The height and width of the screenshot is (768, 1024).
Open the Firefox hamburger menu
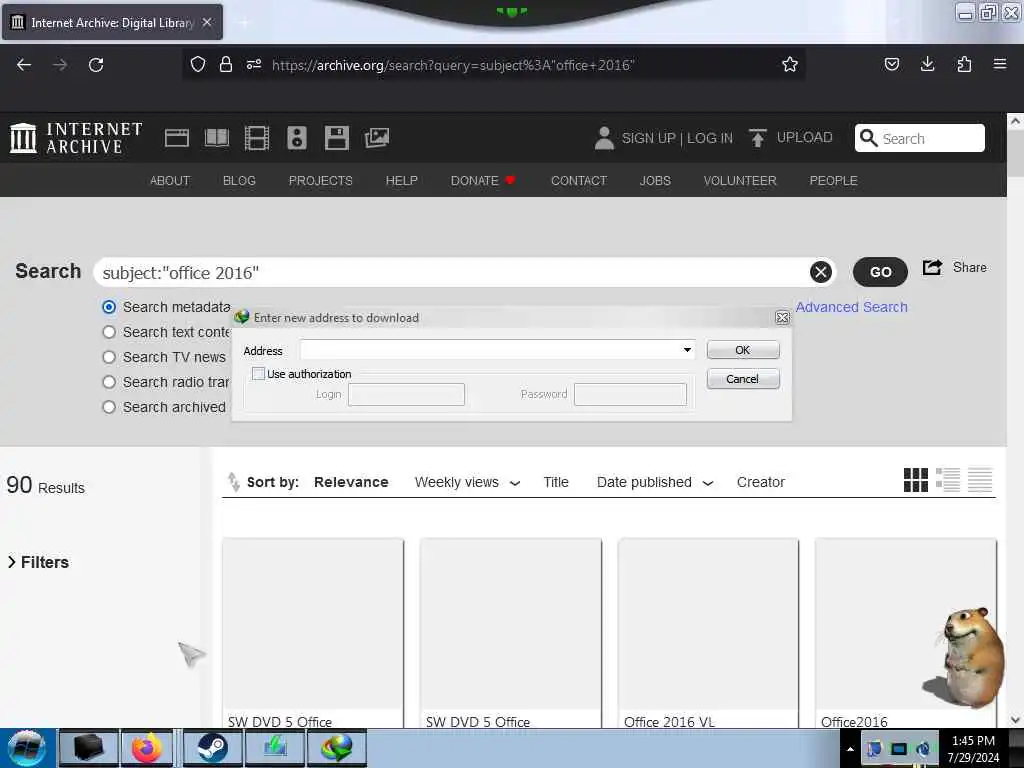click(1000, 64)
